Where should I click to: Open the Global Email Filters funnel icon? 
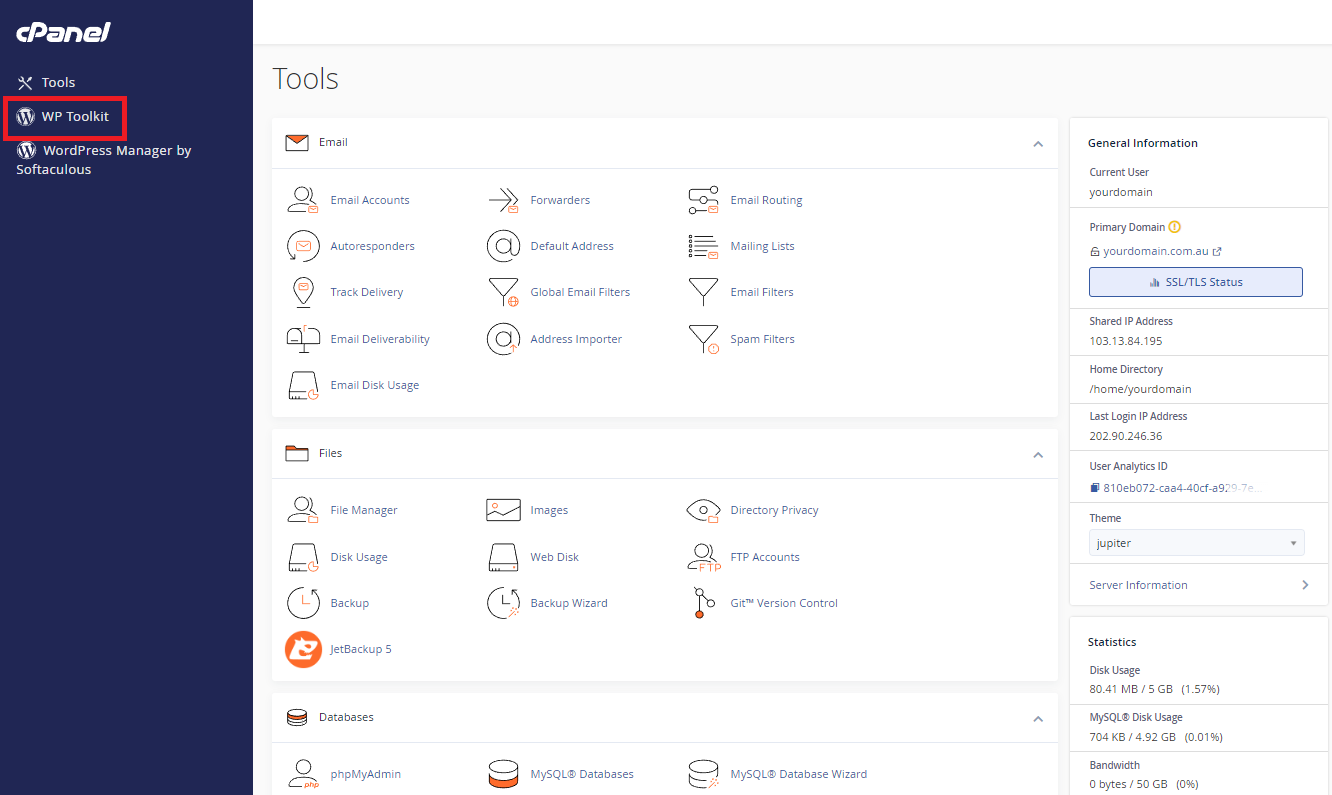tap(503, 292)
